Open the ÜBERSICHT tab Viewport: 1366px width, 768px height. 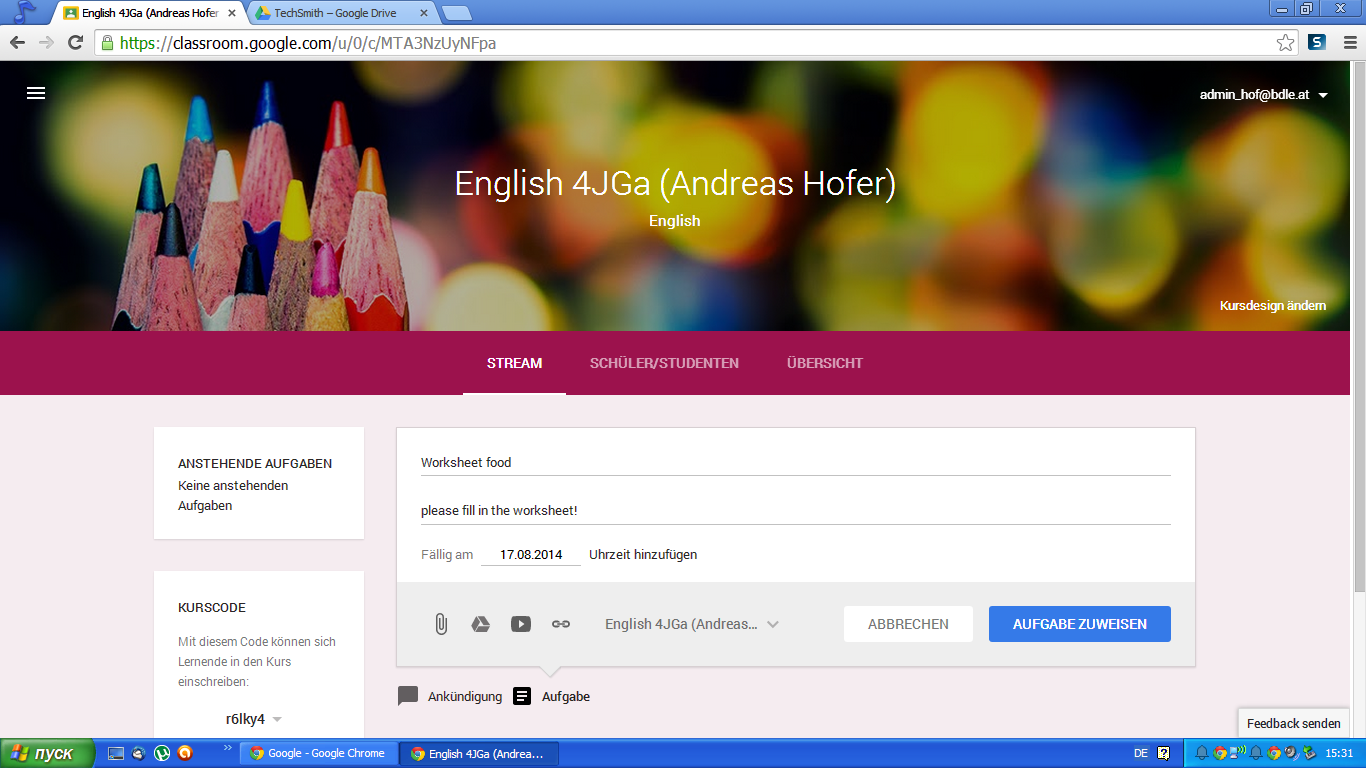coord(824,363)
